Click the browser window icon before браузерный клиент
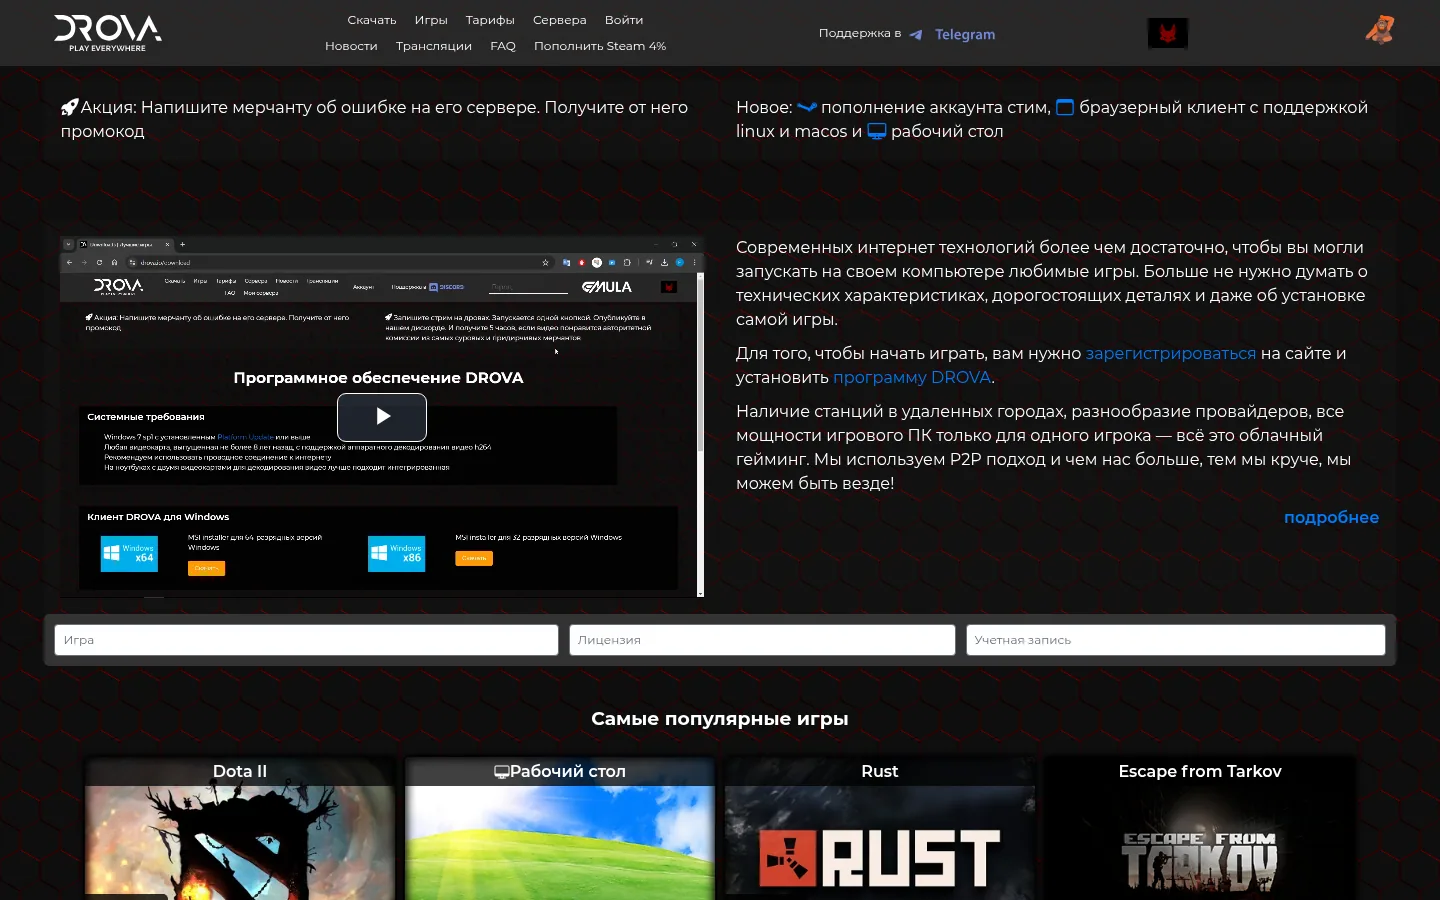This screenshot has height=900, width=1440. (1065, 107)
